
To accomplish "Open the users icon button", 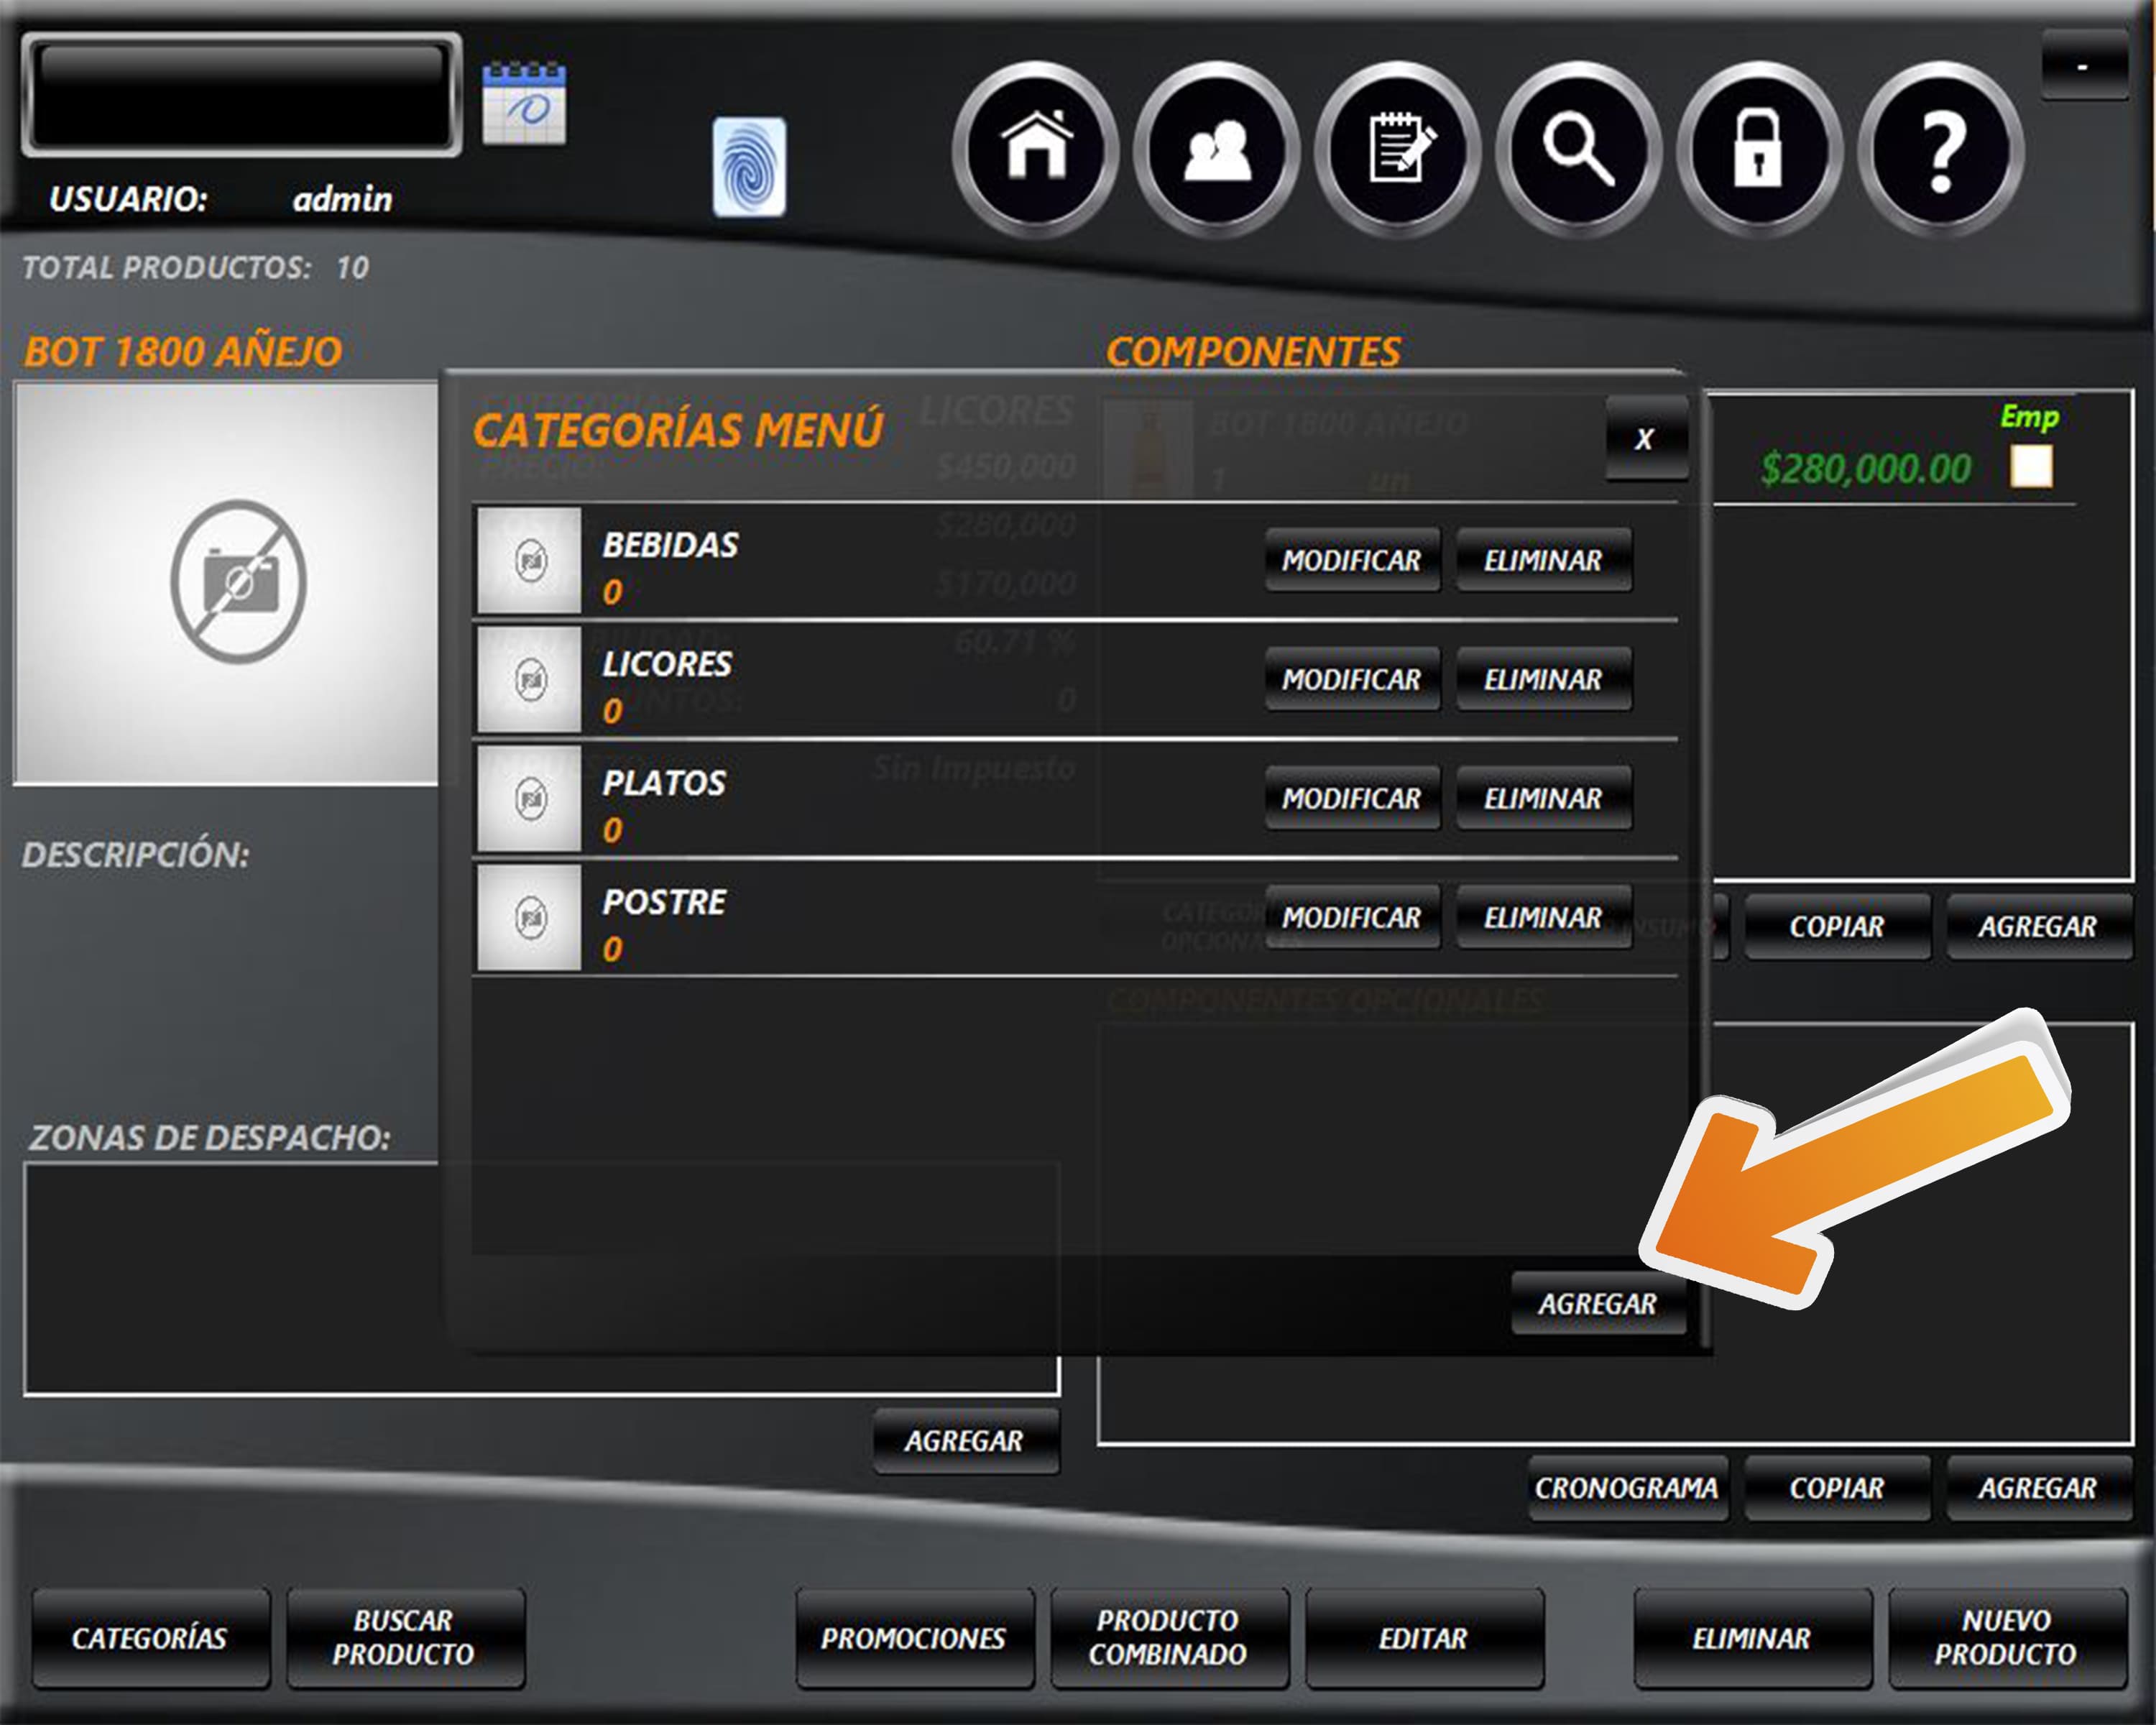I will coord(1217,150).
